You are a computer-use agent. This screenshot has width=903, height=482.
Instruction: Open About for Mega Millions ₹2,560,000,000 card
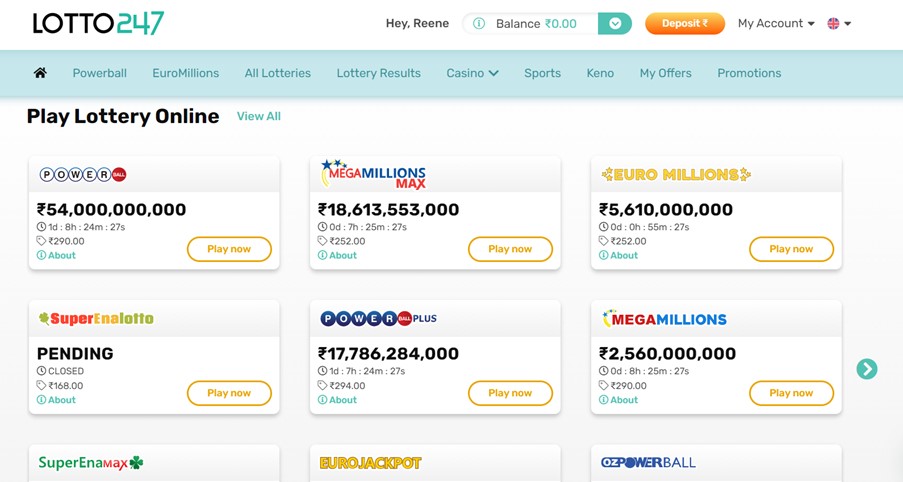pyautogui.click(x=619, y=400)
